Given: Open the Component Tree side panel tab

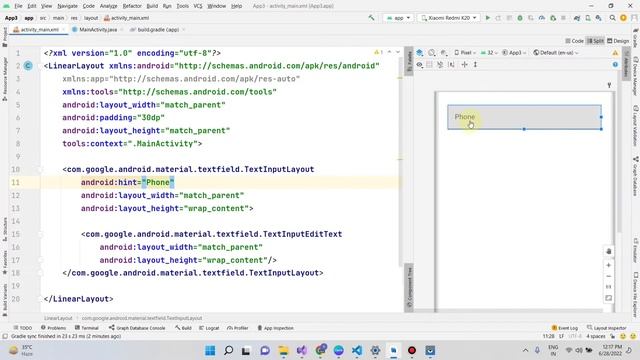Looking at the screenshot, I should point(409,288).
